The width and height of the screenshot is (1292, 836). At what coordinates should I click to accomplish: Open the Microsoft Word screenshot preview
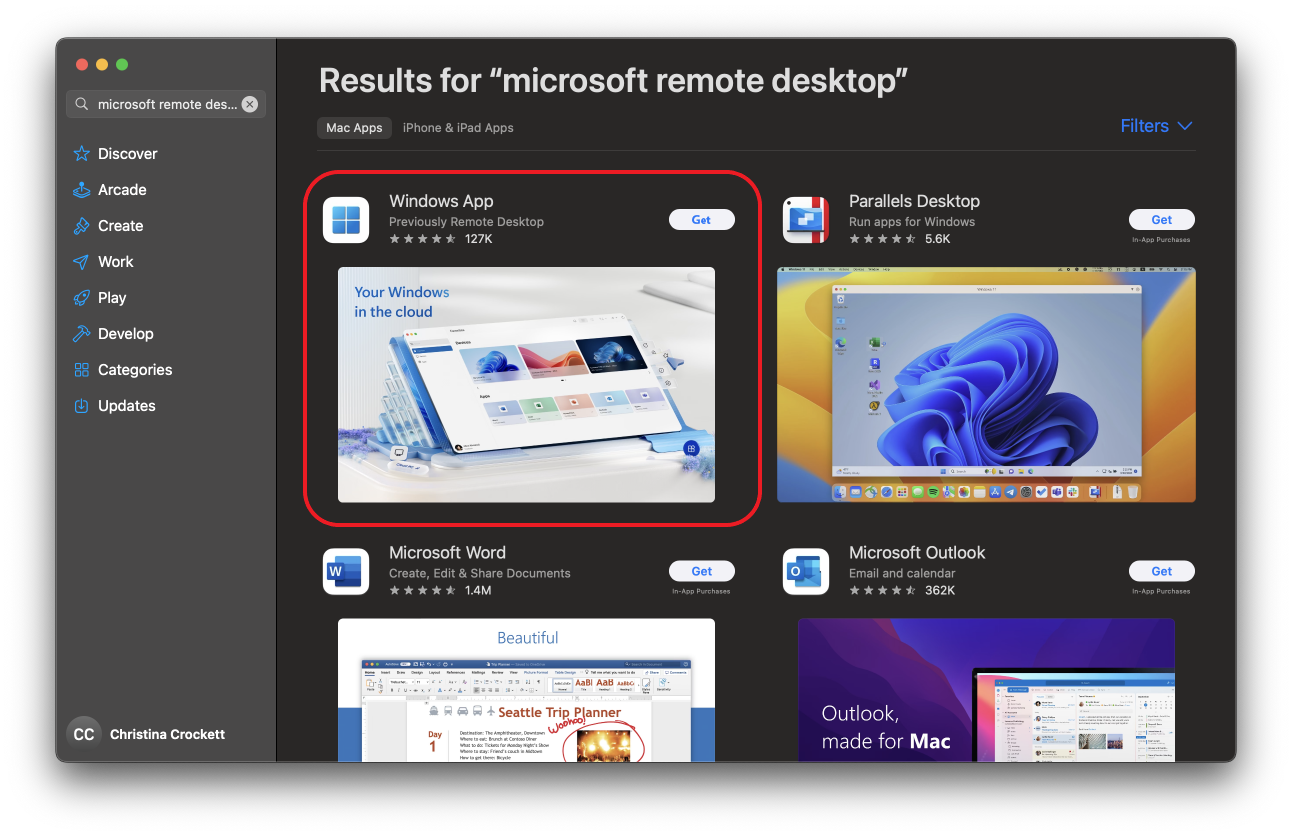coord(526,690)
